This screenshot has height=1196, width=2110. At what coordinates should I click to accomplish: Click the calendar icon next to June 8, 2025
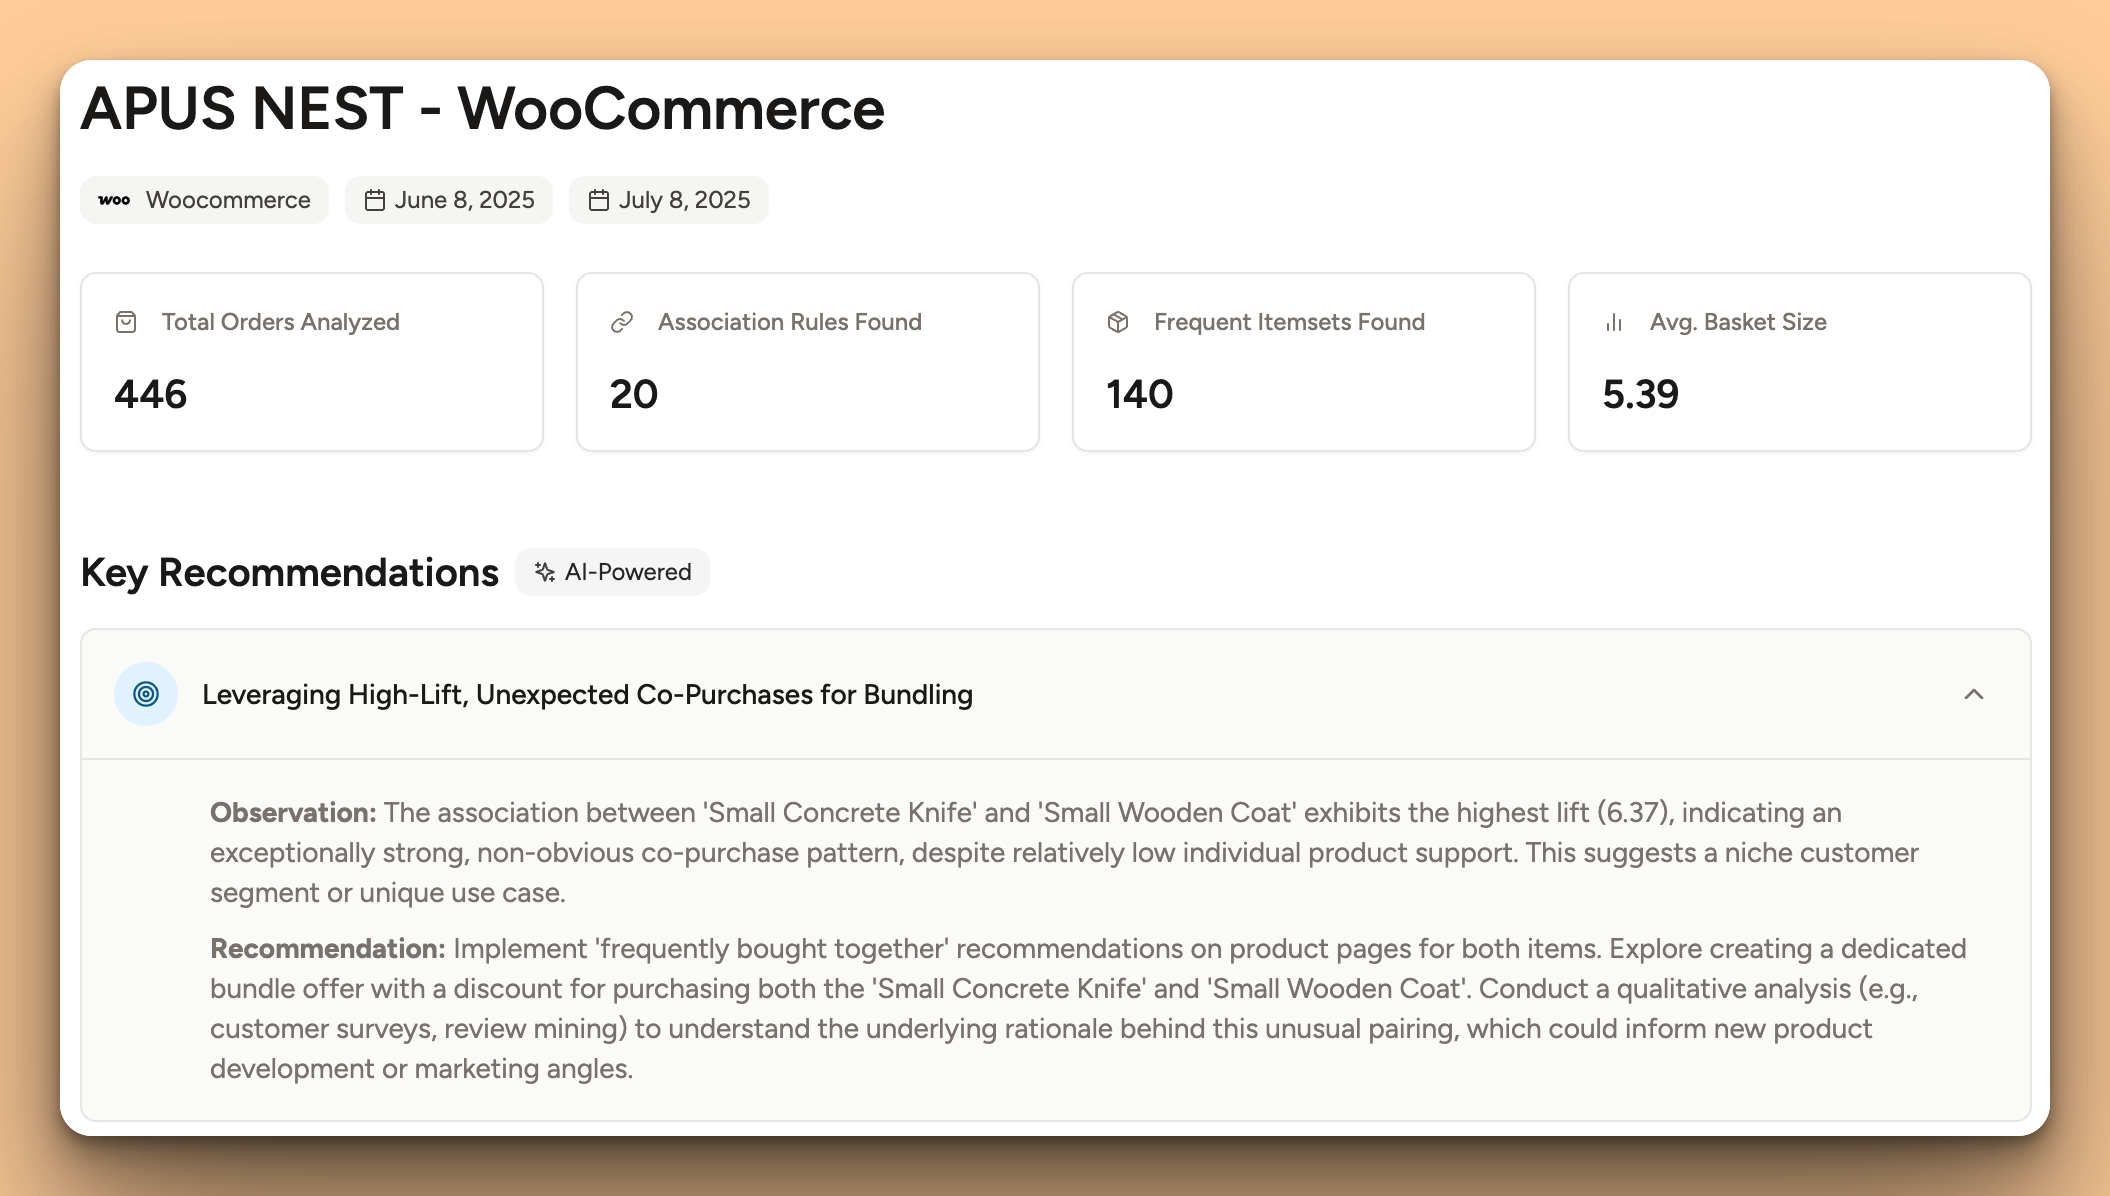(375, 199)
